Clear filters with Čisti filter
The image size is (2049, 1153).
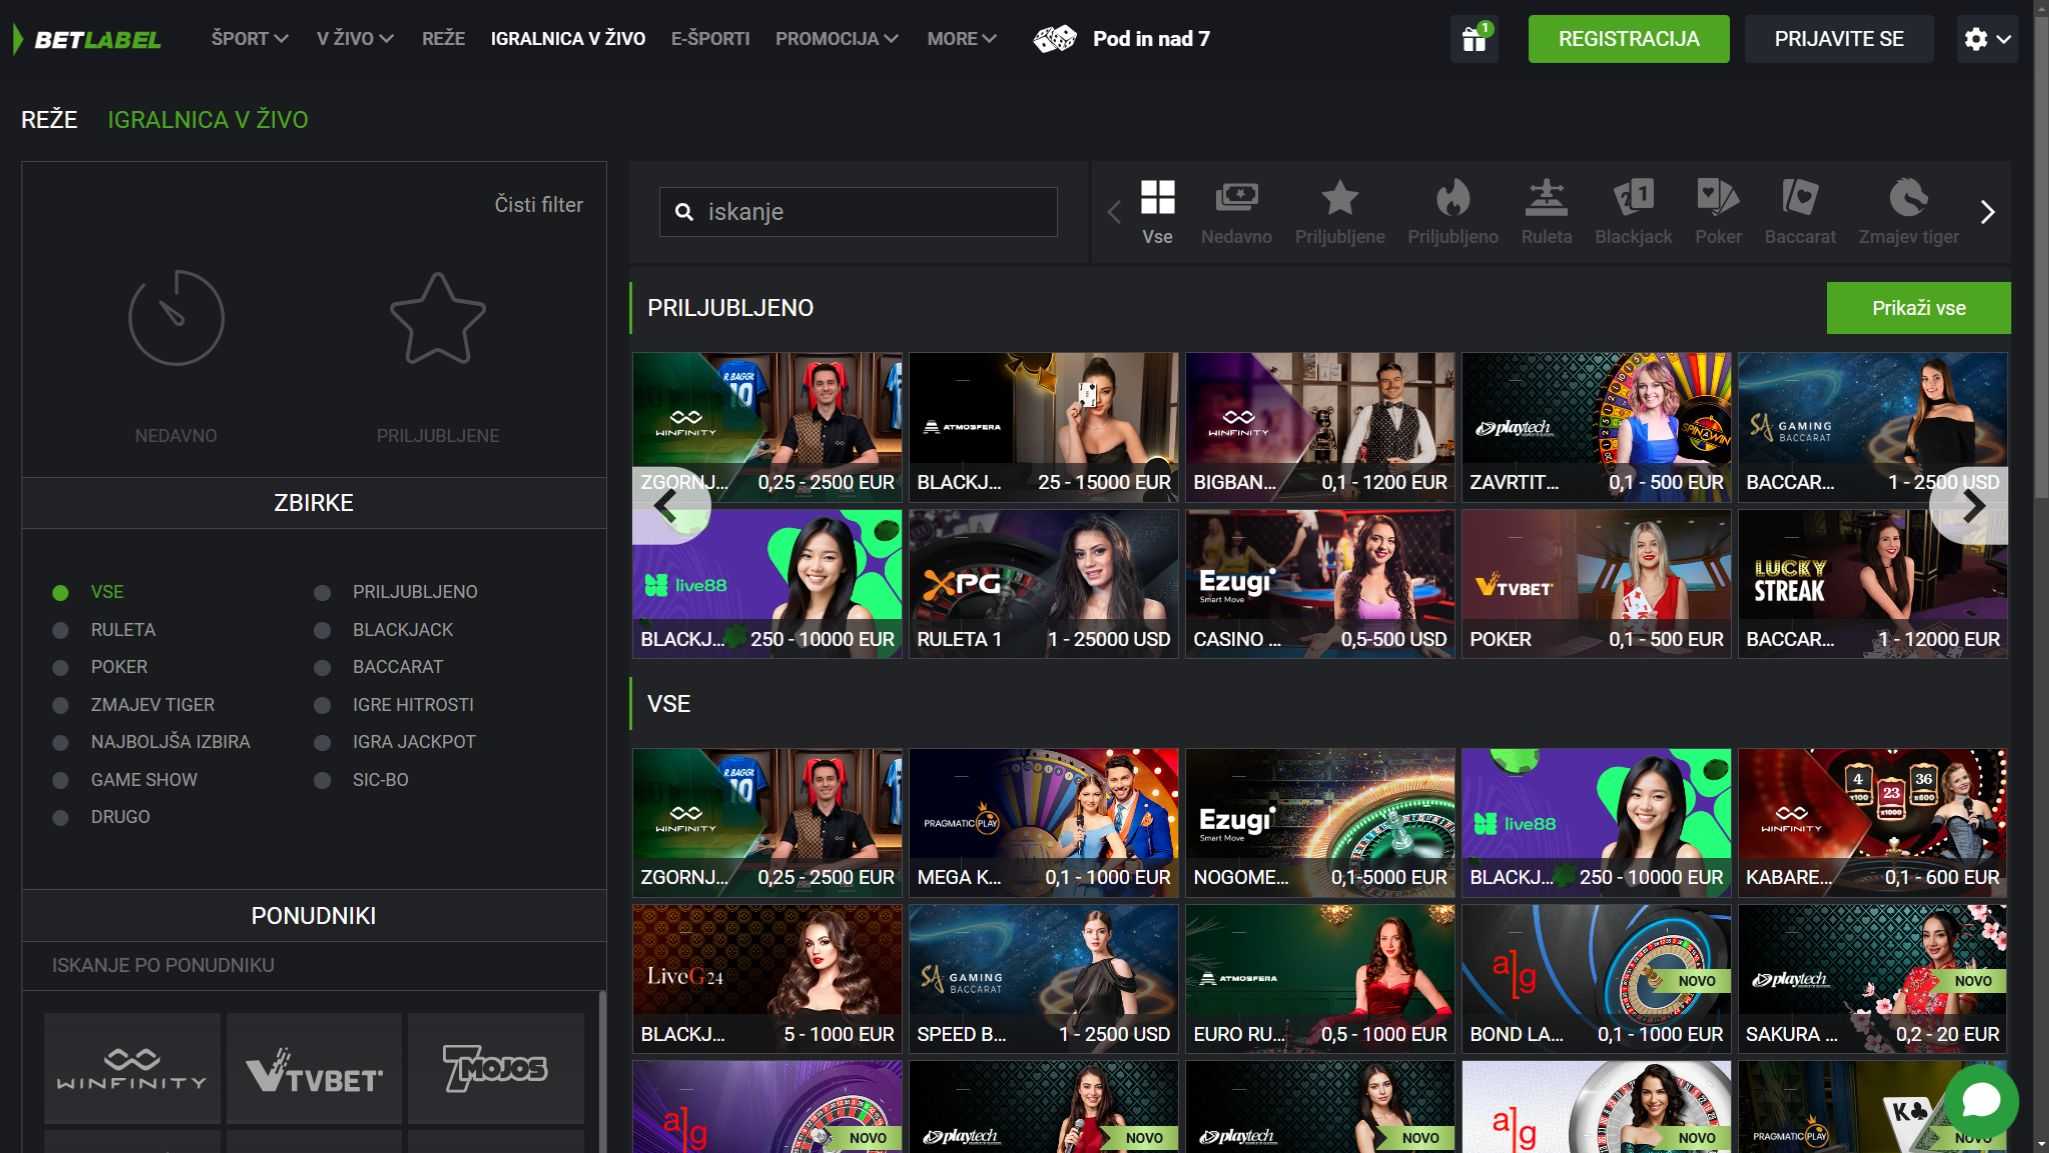[x=538, y=205]
